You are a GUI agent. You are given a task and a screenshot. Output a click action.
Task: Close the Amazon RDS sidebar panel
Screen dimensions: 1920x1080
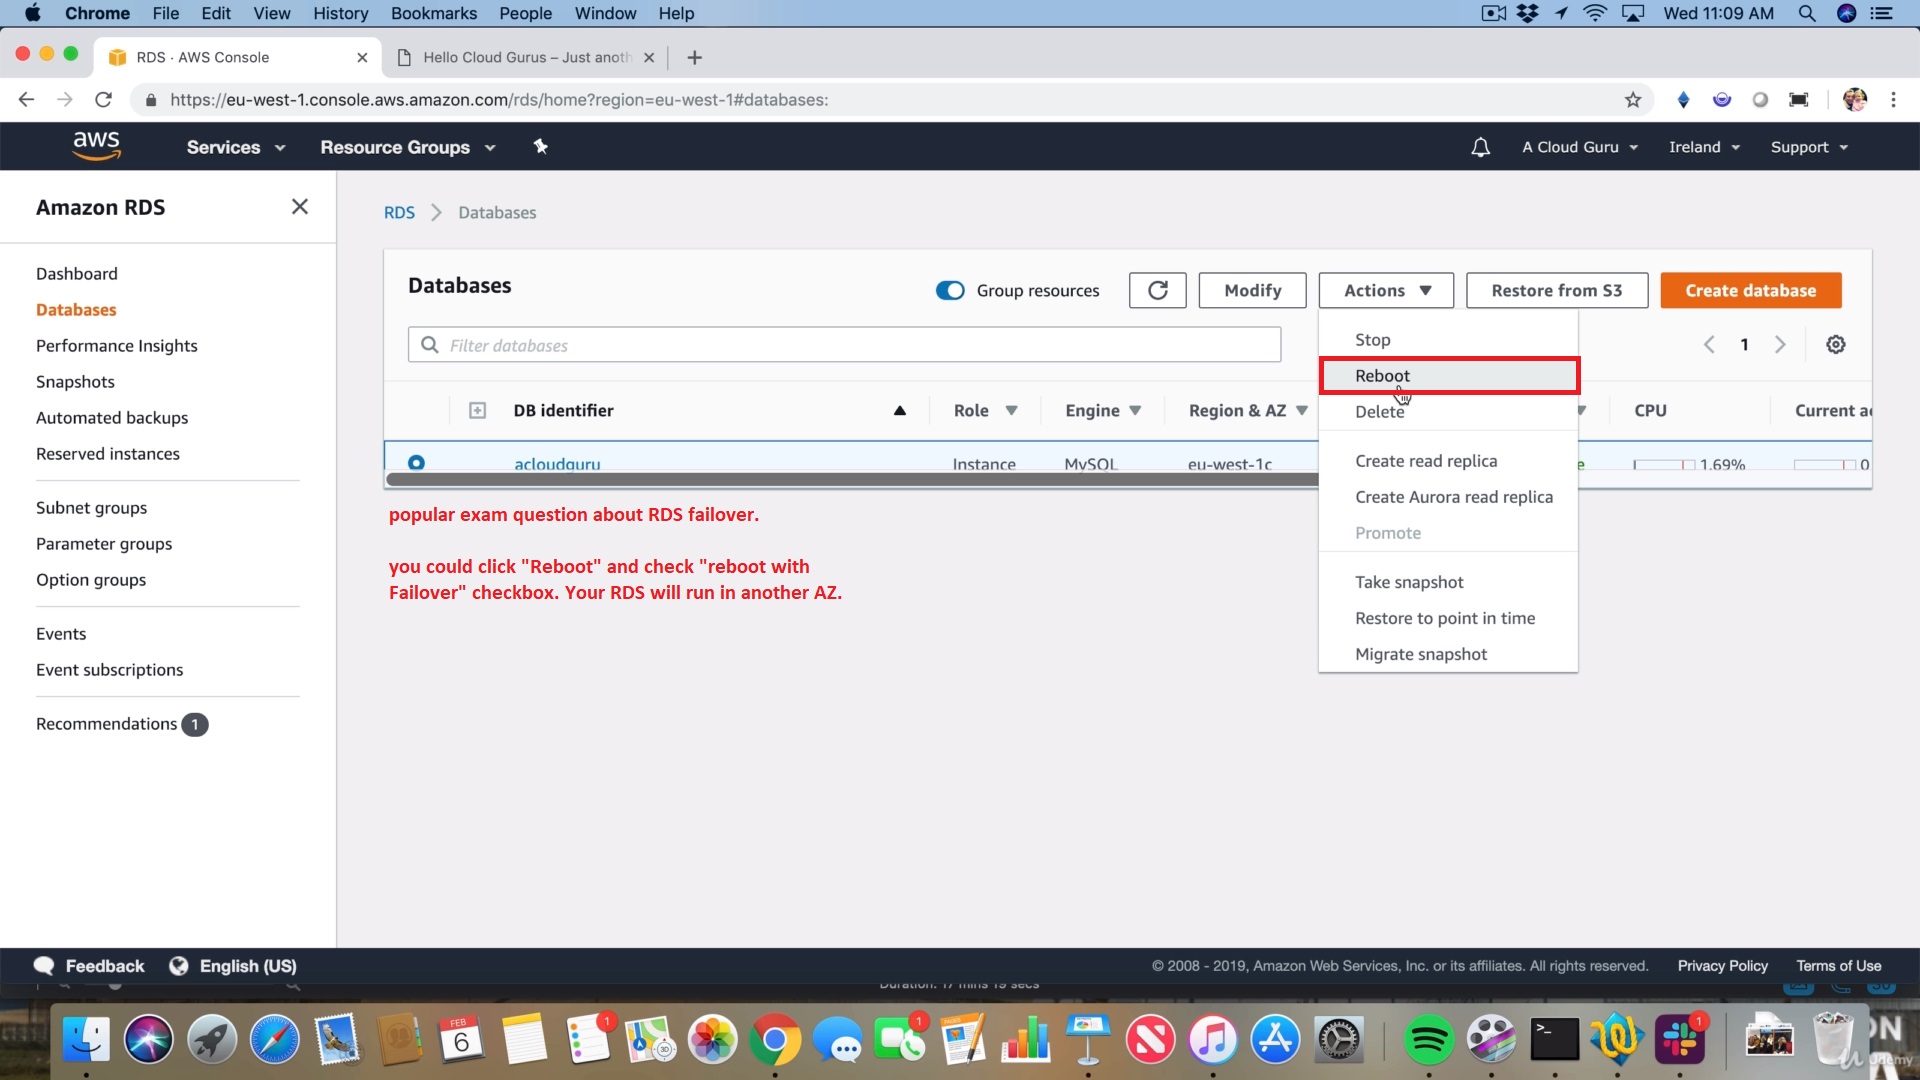click(x=299, y=207)
